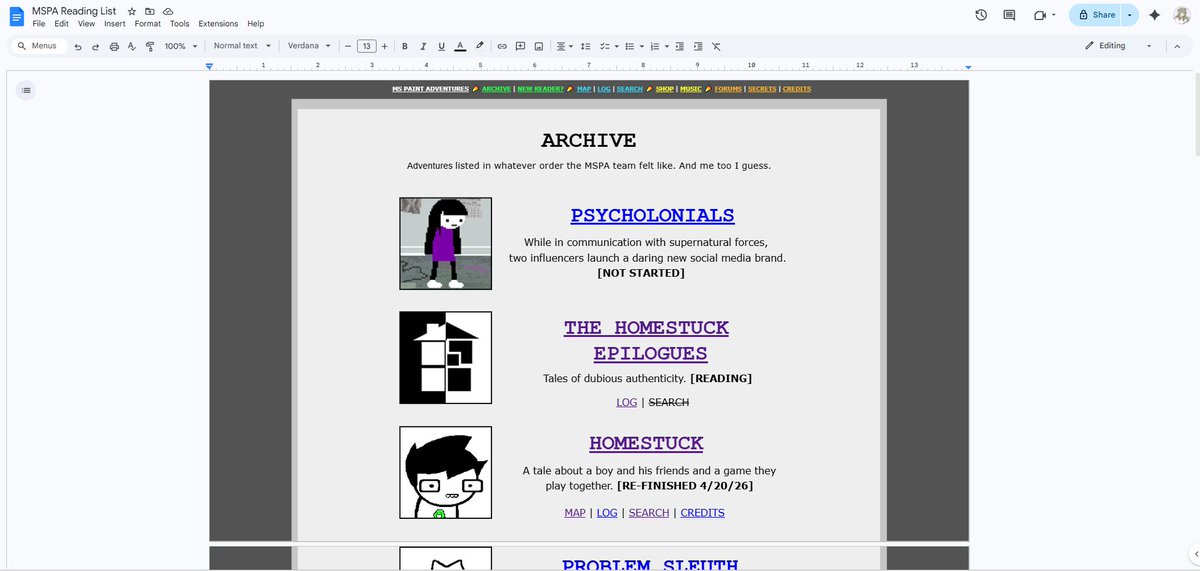Open the Edit menu
Screen dimensions: 1200x571
pyautogui.click(x=62, y=23)
